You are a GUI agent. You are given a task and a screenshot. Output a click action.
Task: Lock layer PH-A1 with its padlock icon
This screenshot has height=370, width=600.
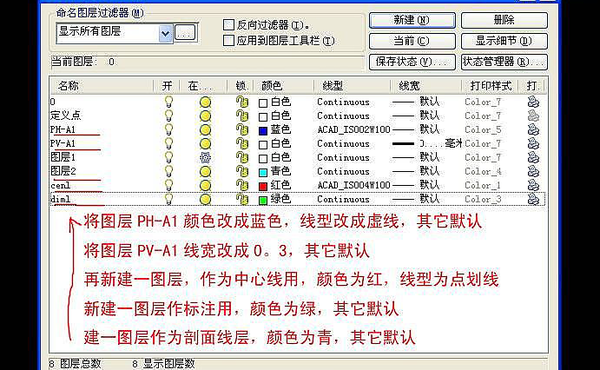(x=242, y=130)
